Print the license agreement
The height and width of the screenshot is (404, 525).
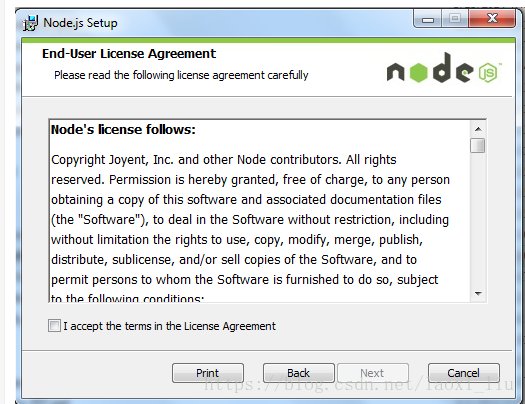[208, 373]
